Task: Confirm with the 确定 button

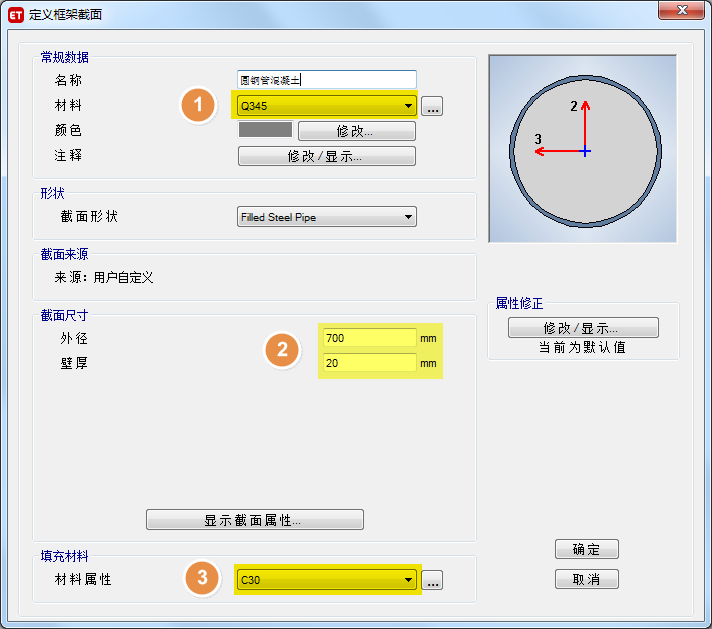Action: (587, 549)
